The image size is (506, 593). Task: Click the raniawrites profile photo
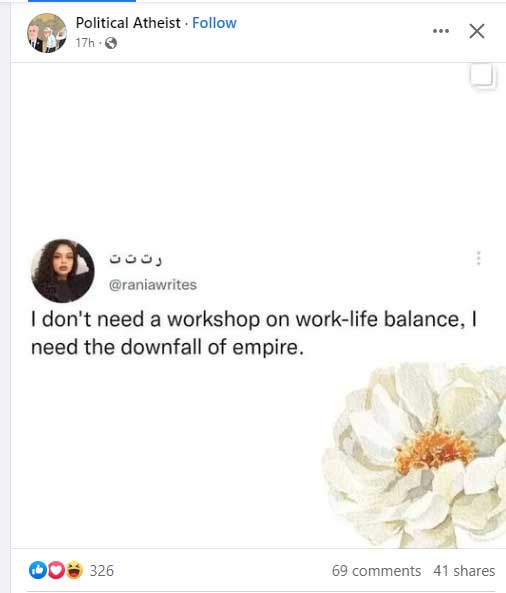pos(63,271)
